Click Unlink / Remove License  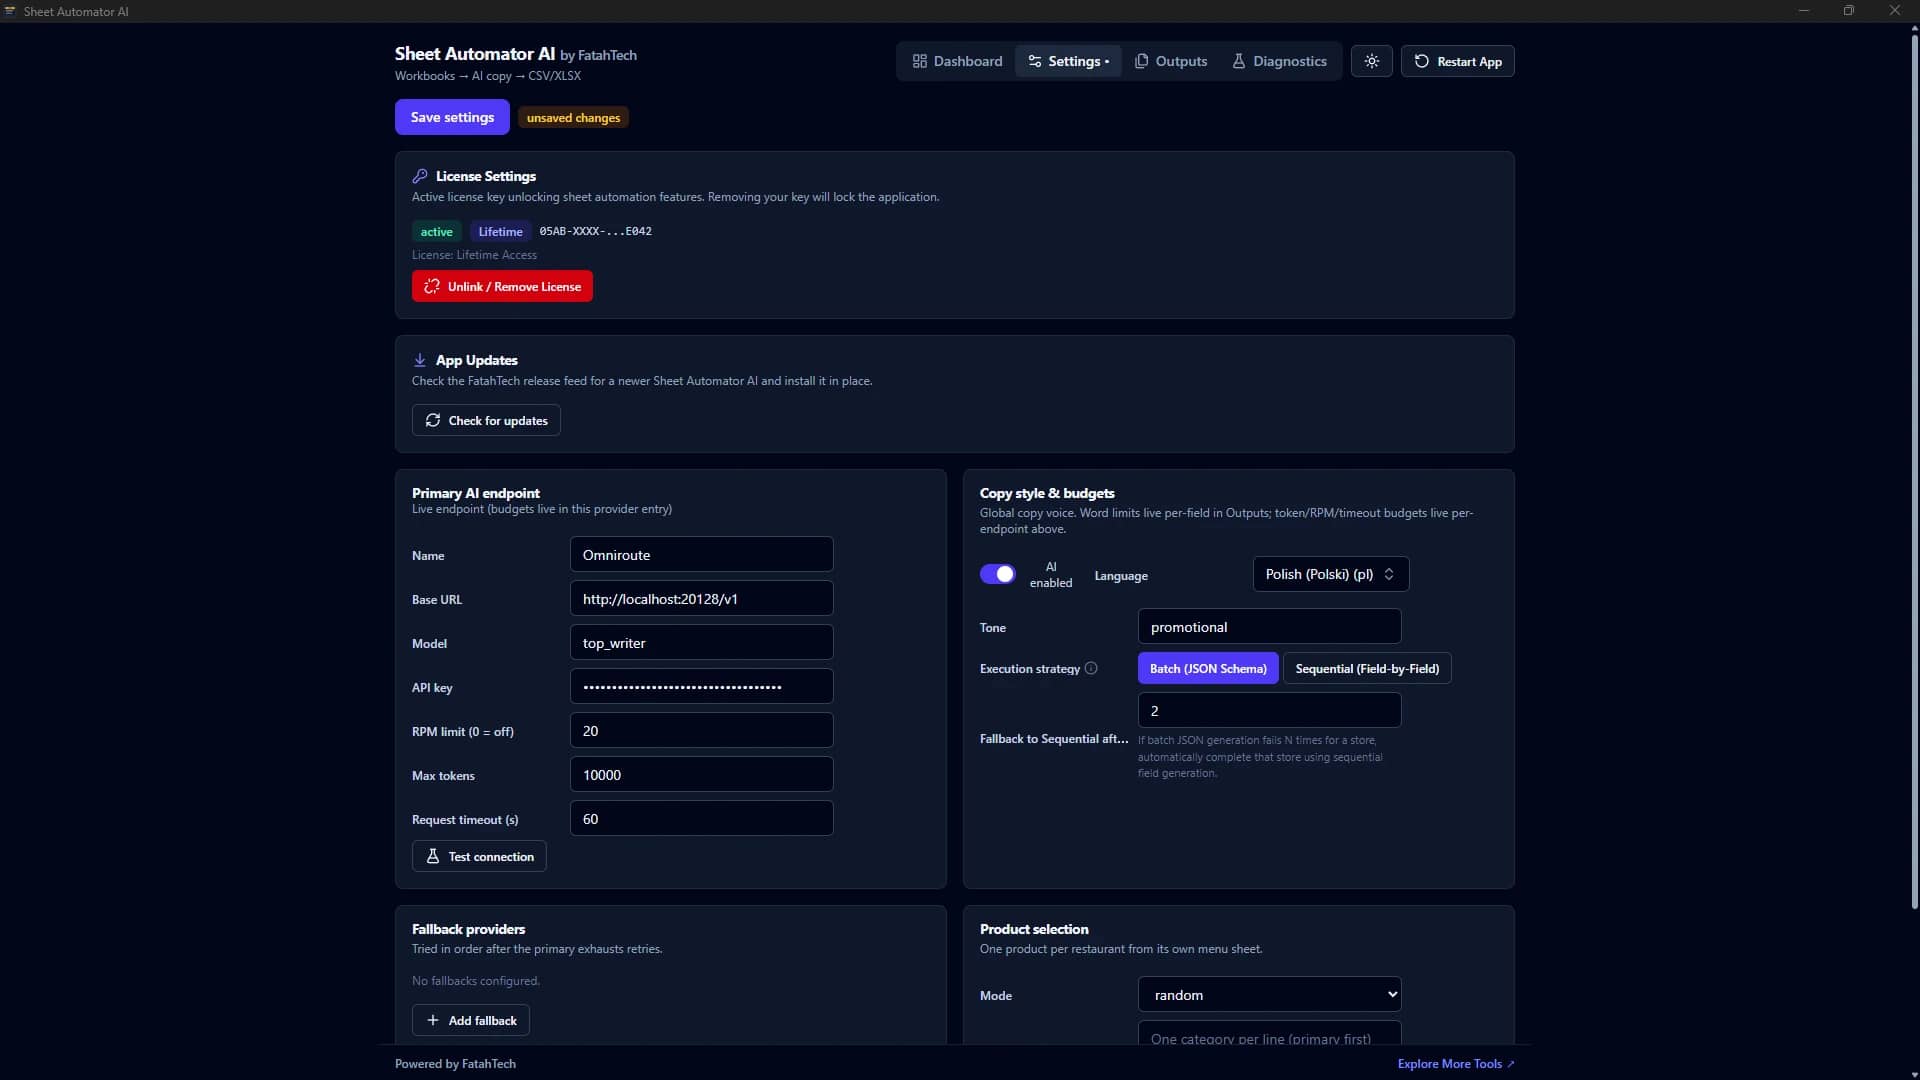502,286
